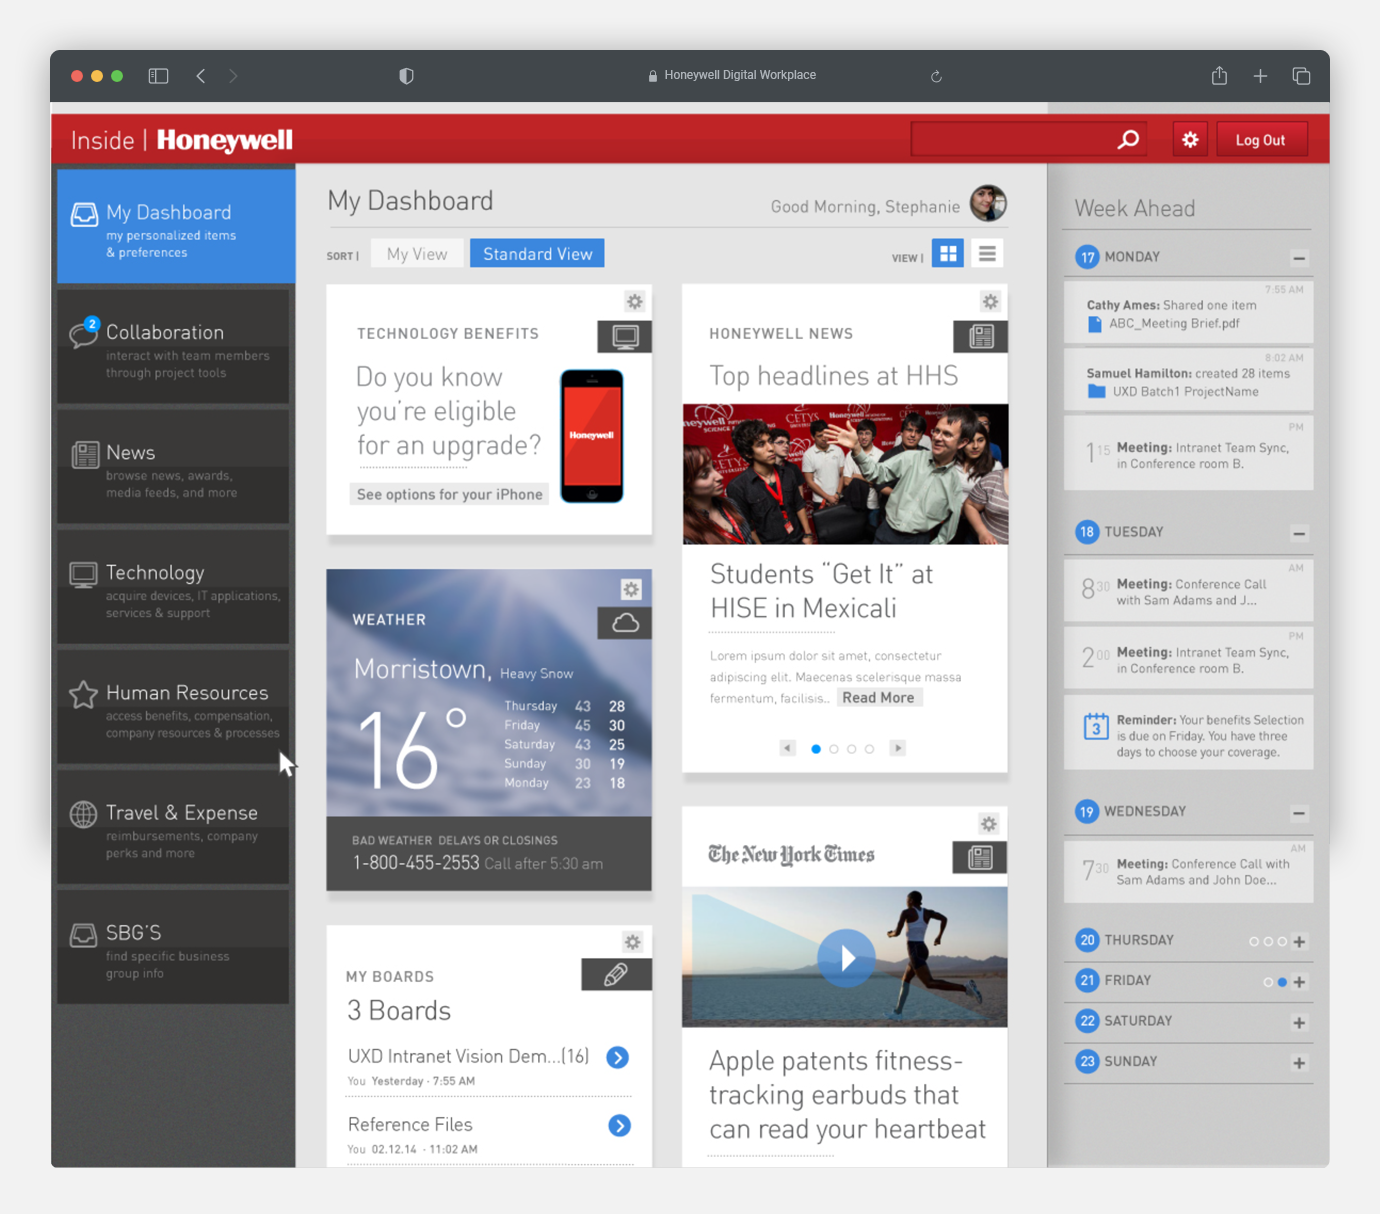Click the Log Out button
The image size is (1380, 1214).
(1260, 140)
